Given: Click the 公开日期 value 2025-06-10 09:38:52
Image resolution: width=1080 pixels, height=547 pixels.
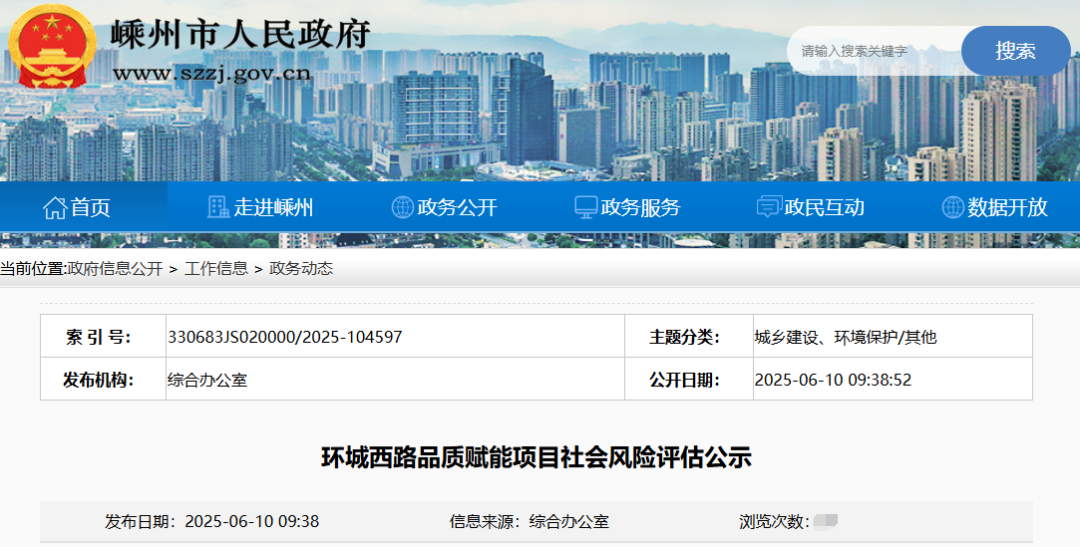Looking at the screenshot, I should click(x=832, y=380).
